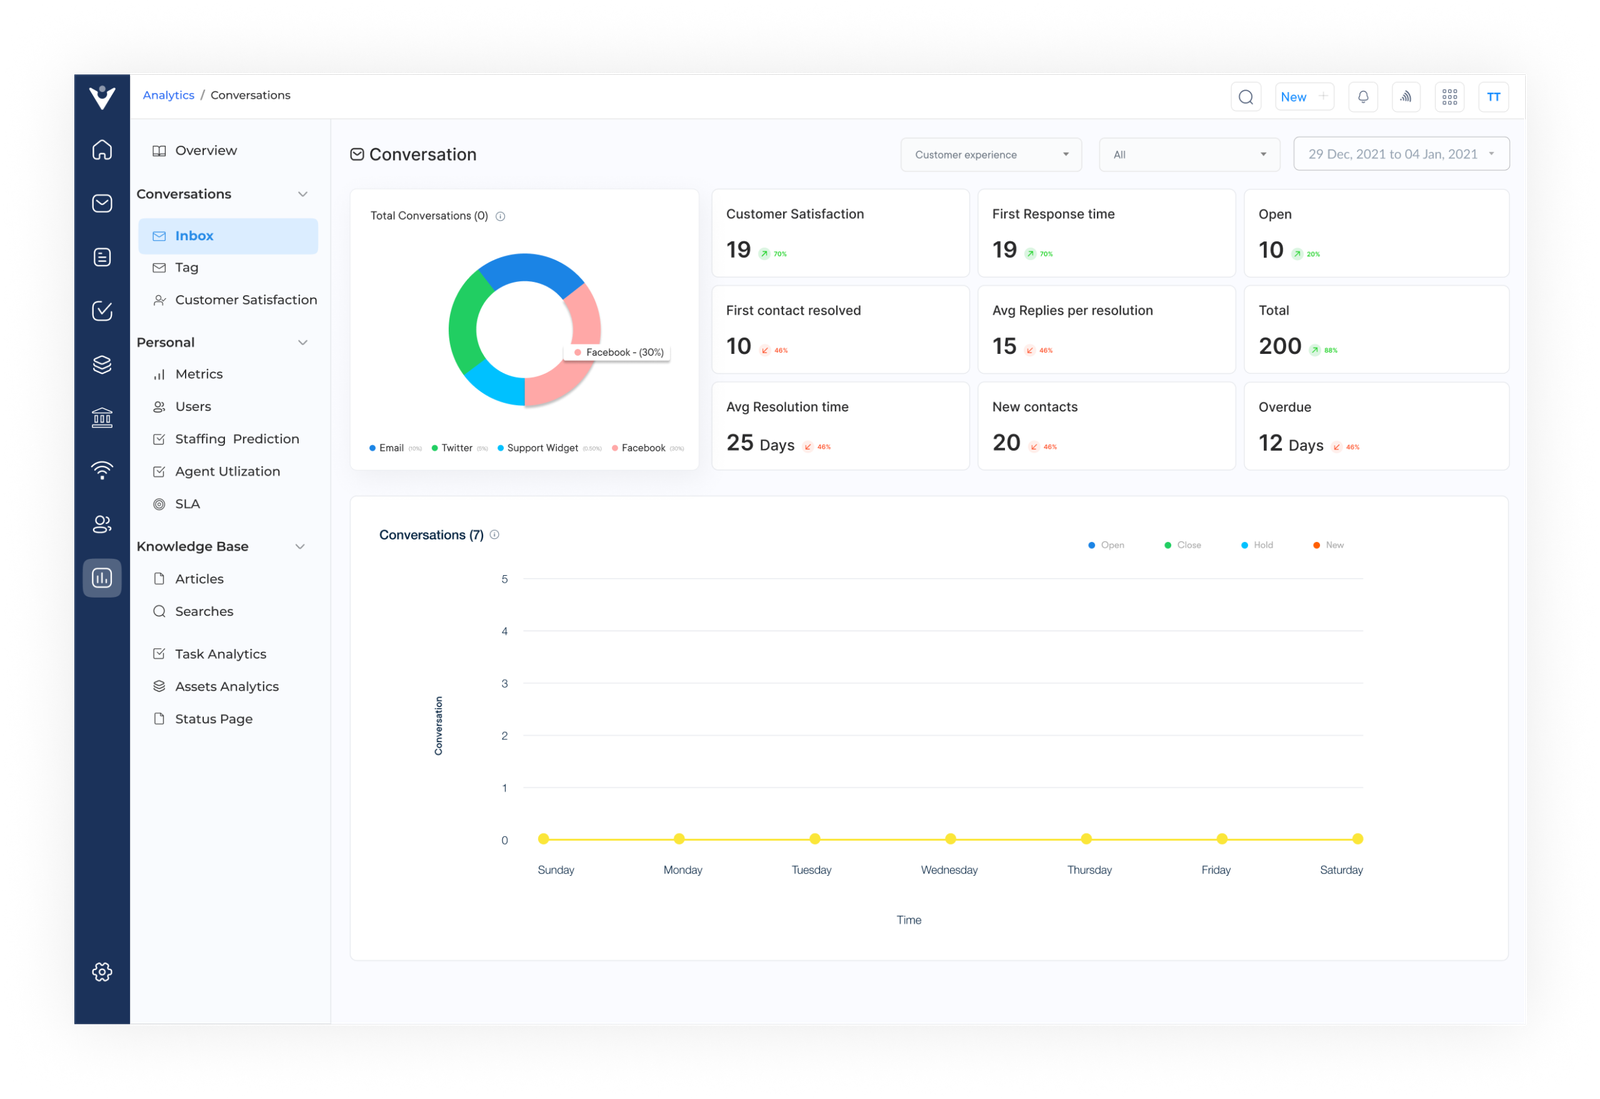Select the Inbox menu item
Viewport: 1600px width, 1099px height.
point(228,236)
